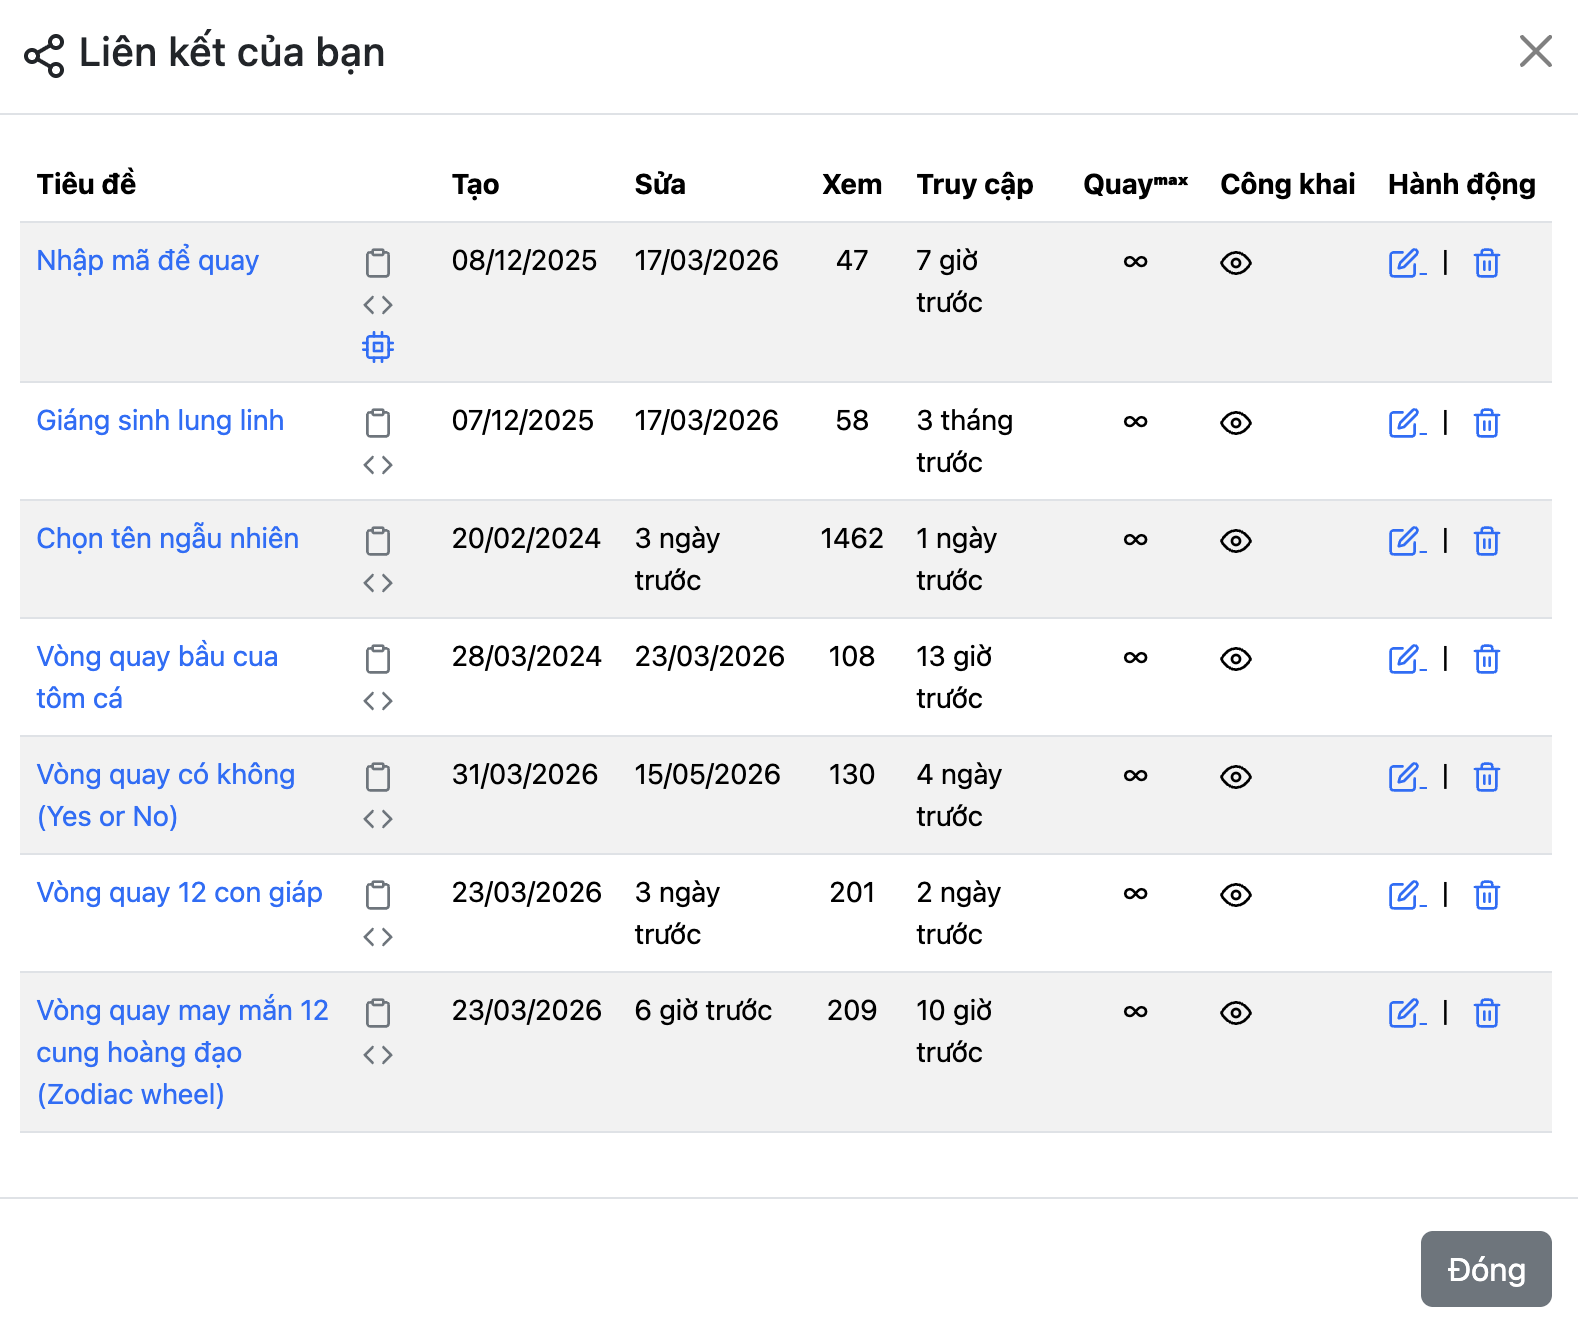1578x1334 pixels.
Task: Open the 'Nhập mã để quay' link
Action: click(x=148, y=261)
